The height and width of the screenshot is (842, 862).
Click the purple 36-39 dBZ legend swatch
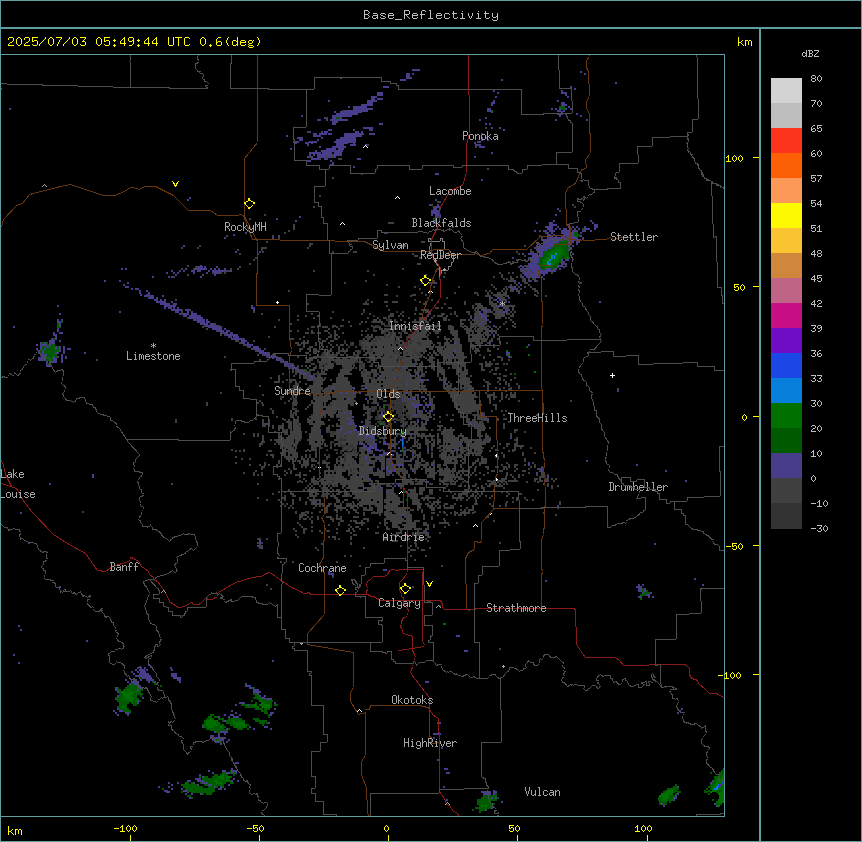point(786,341)
